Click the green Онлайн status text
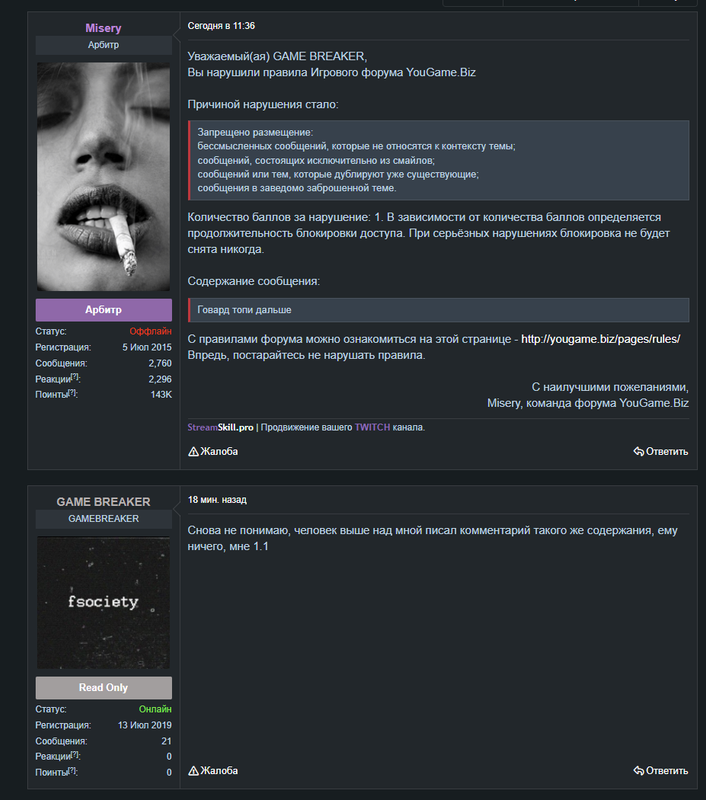This screenshot has height=800, width=706. [155, 709]
